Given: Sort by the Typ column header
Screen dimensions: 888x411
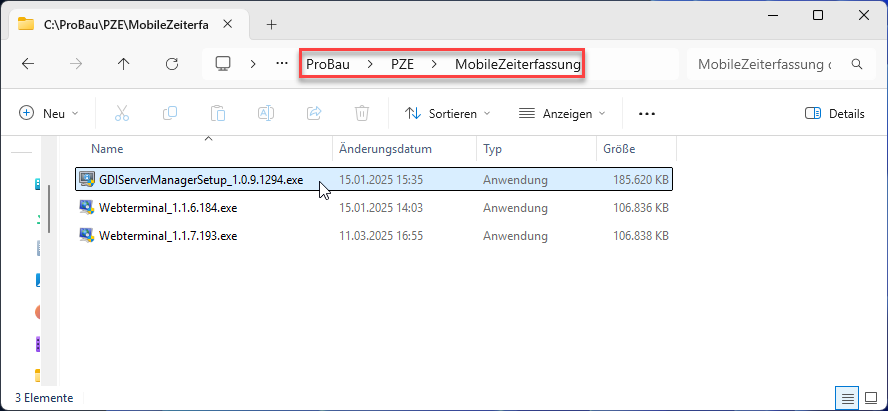Looking at the screenshot, I should pyautogui.click(x=536, y=149).
